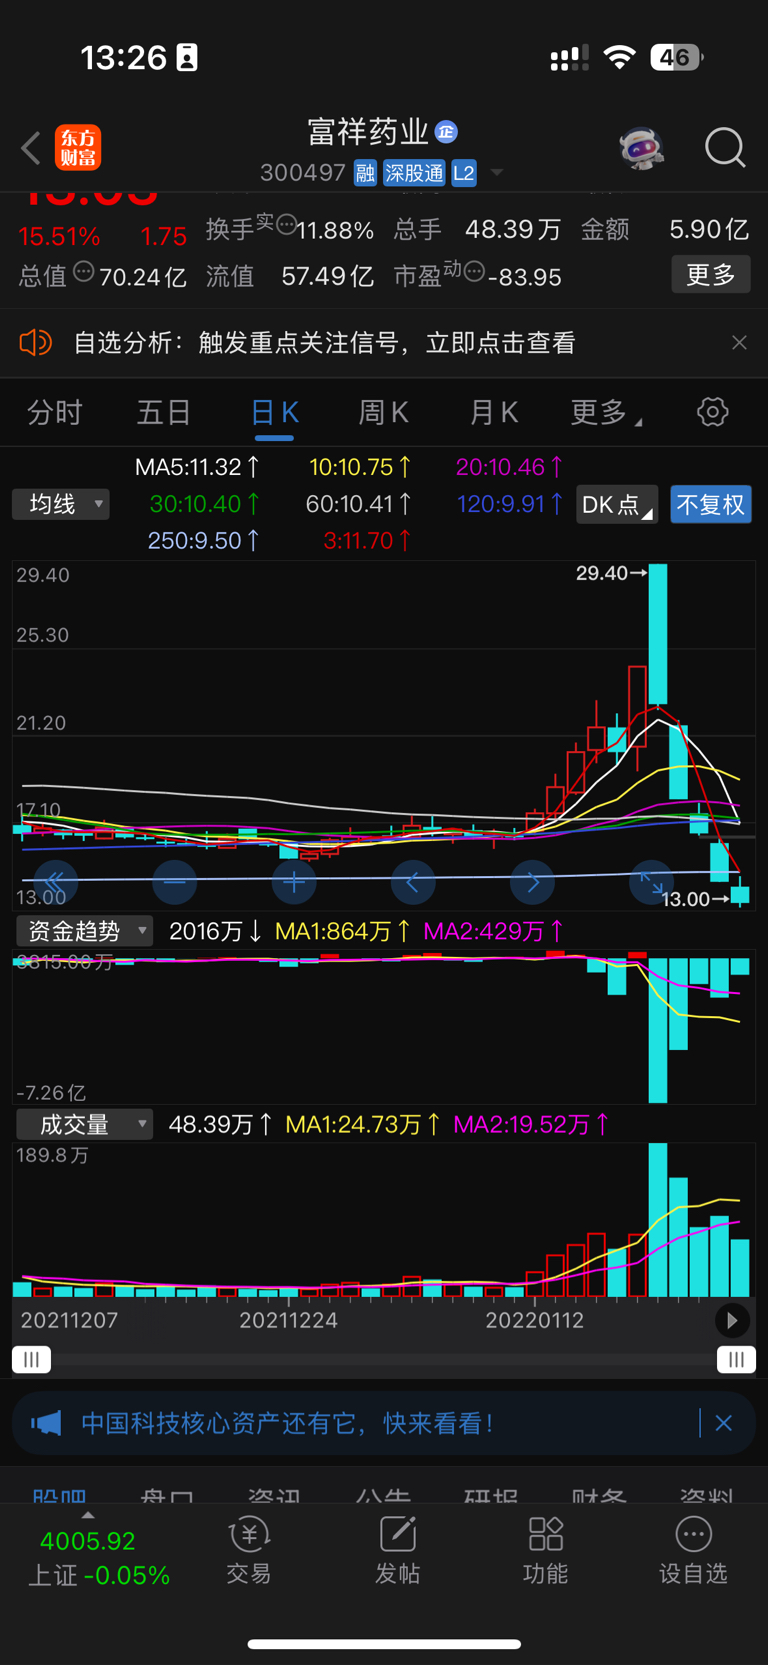769x1665 pixels.
Task: Tap play arrow at chart right
Action: click(732, 1321)
